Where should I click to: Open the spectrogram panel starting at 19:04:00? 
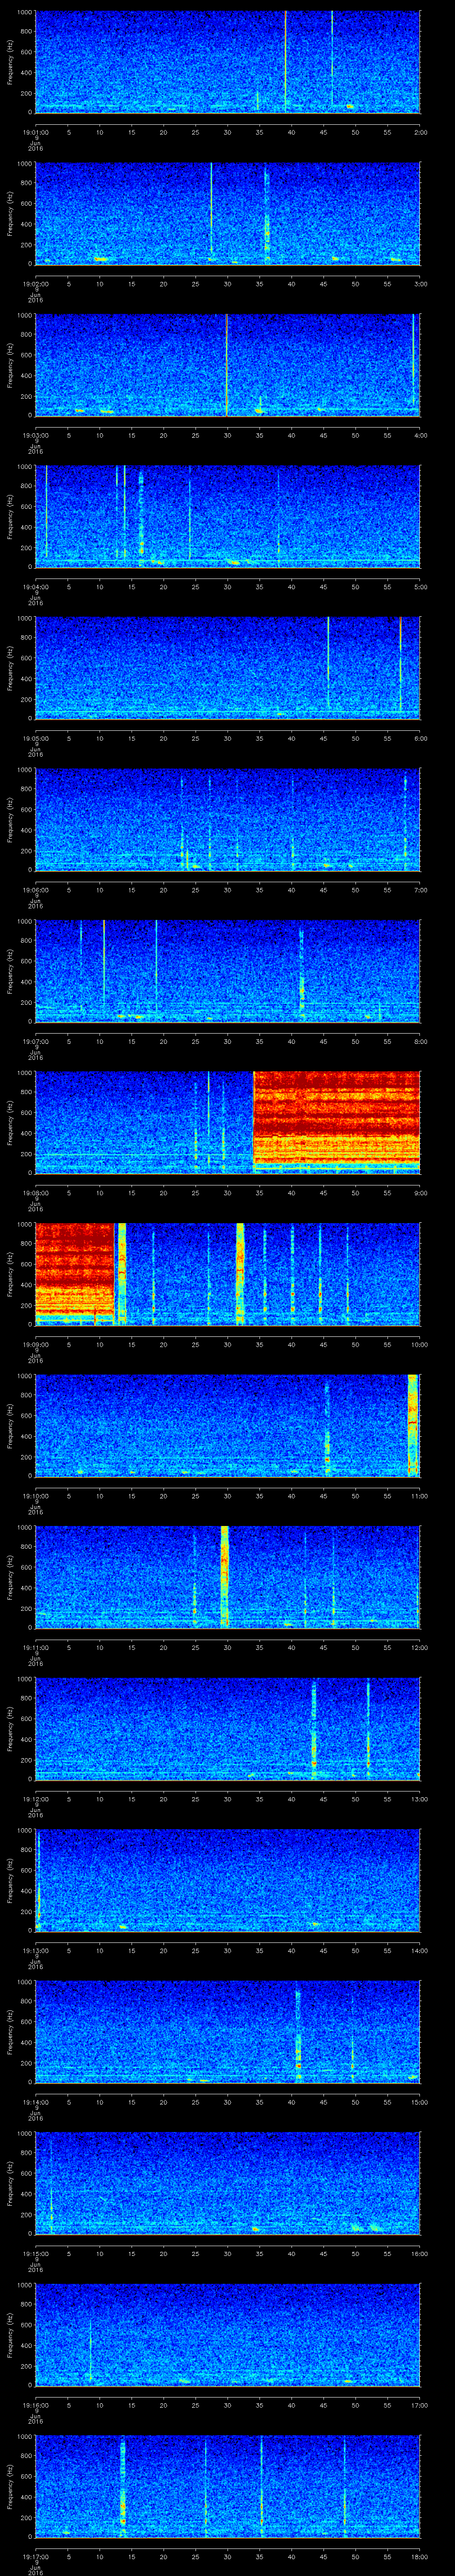tap(228, 516)
